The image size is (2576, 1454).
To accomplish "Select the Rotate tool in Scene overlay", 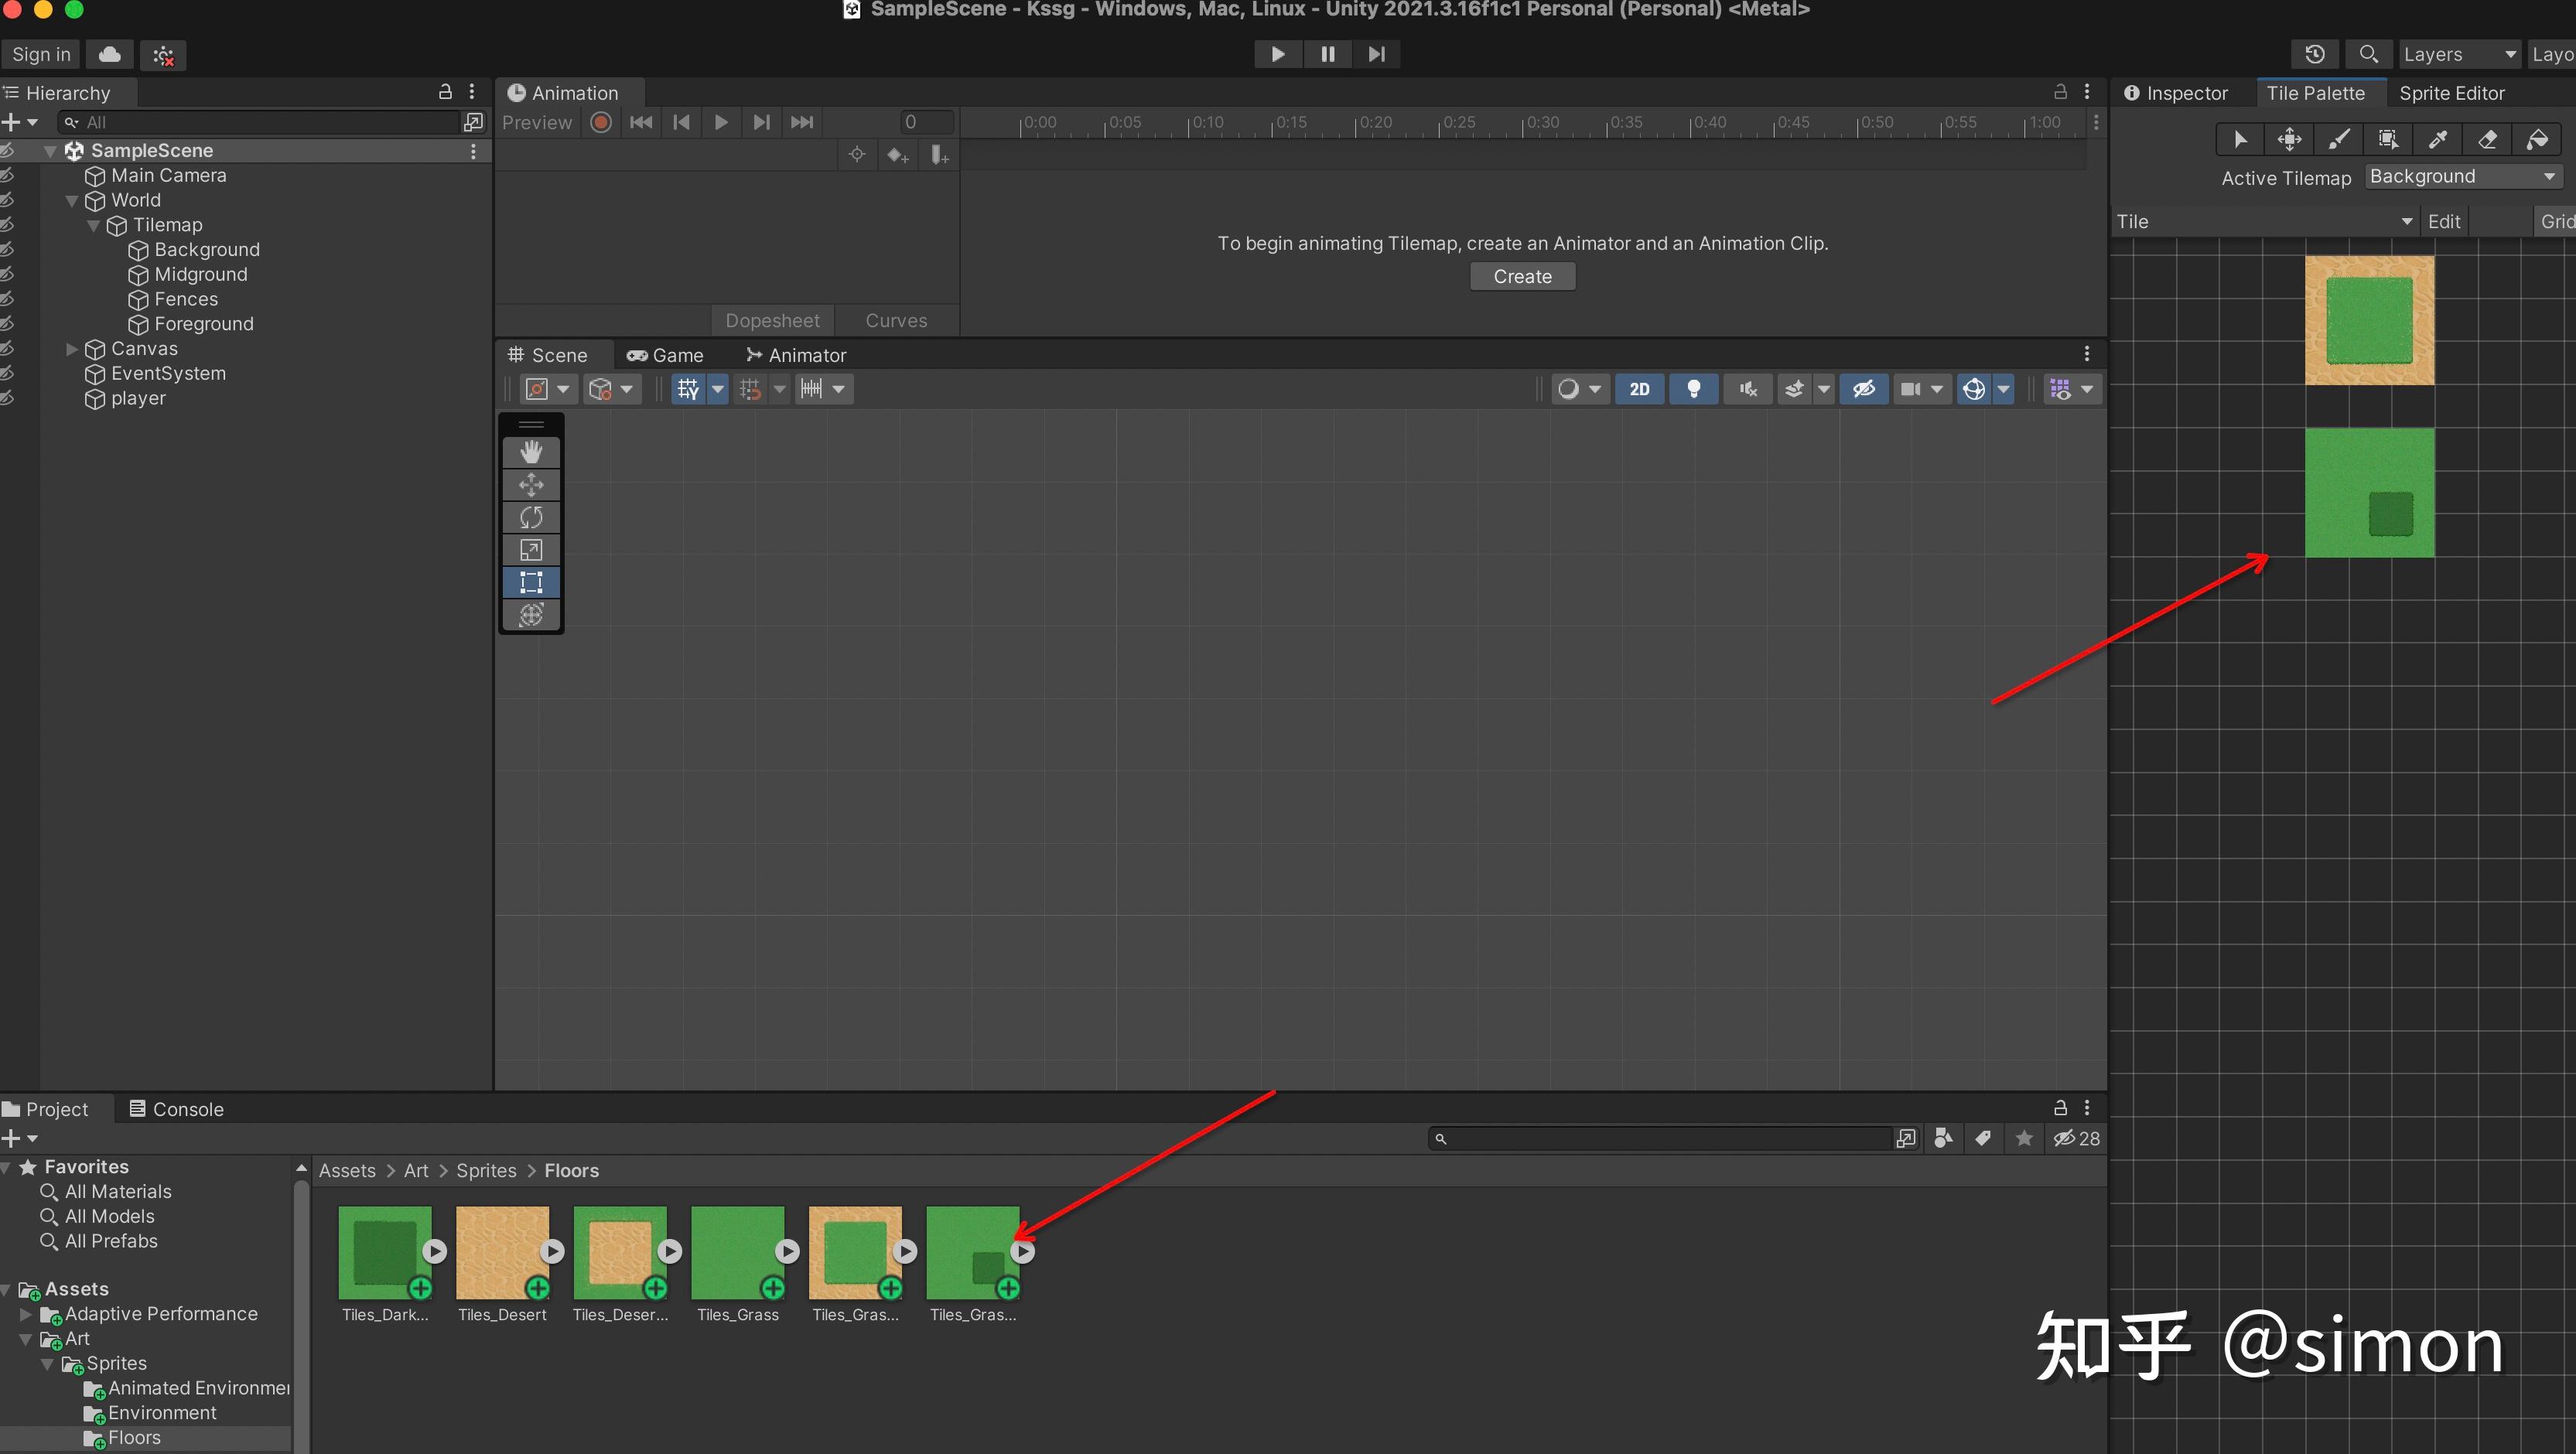I will (x=531, y=517).
